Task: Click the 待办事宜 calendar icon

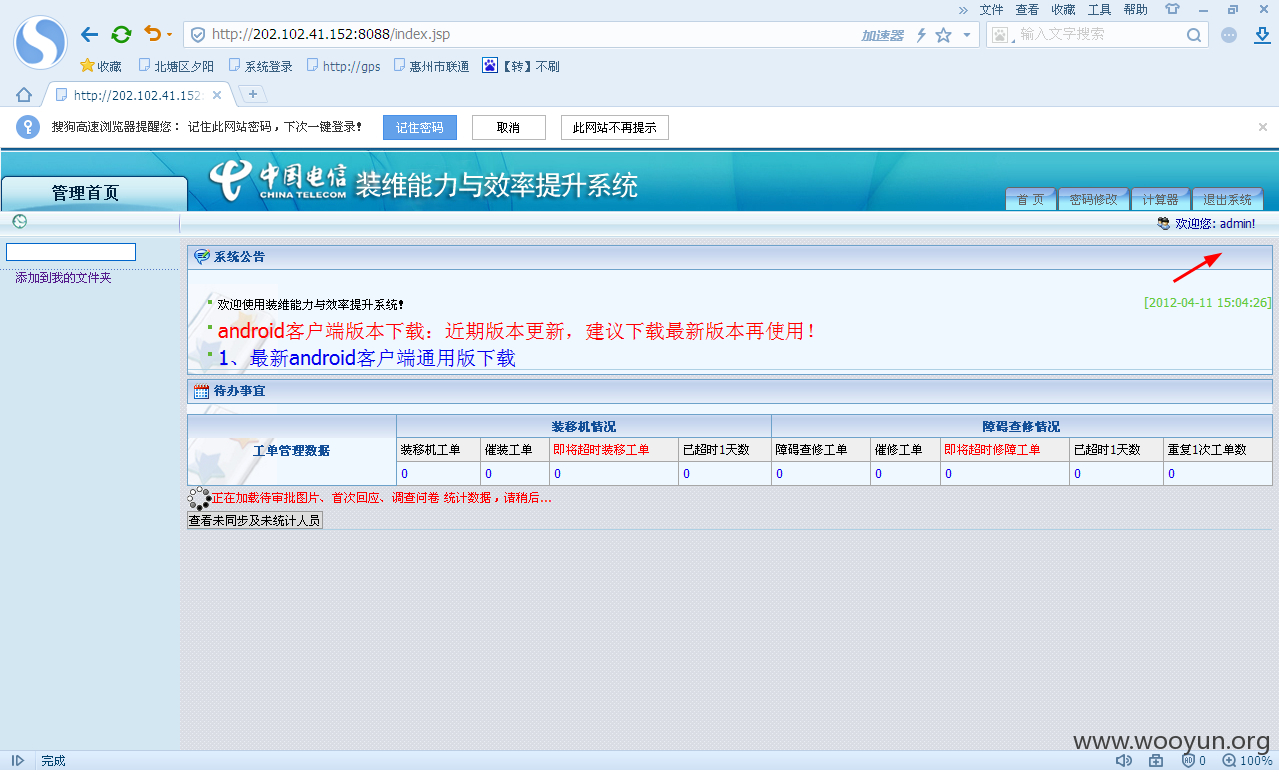Action: point(201,392)
